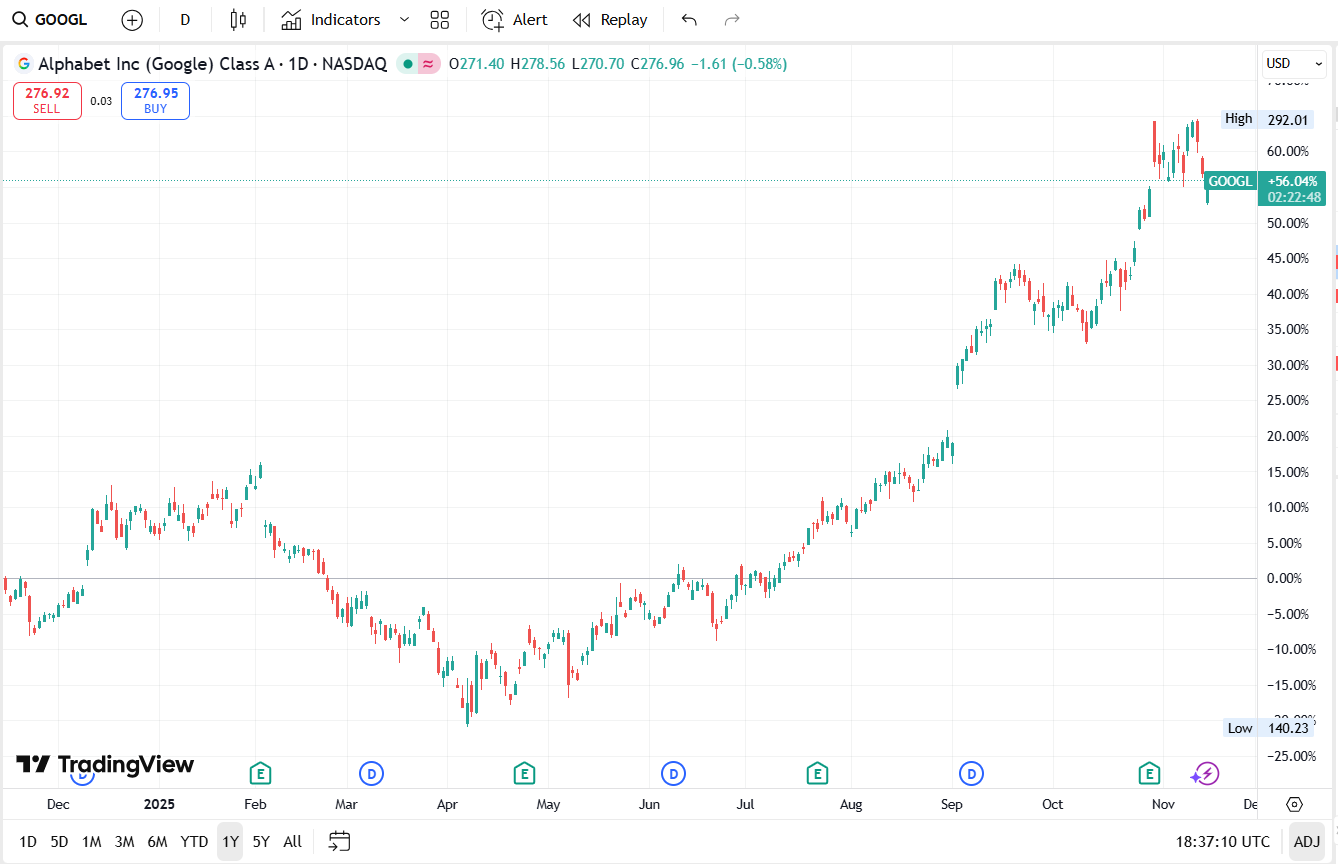Open timezone menu at 18:37:10 UTC
The width and height of the screenshot is (1338, 864).
[x=1223, y=842]
